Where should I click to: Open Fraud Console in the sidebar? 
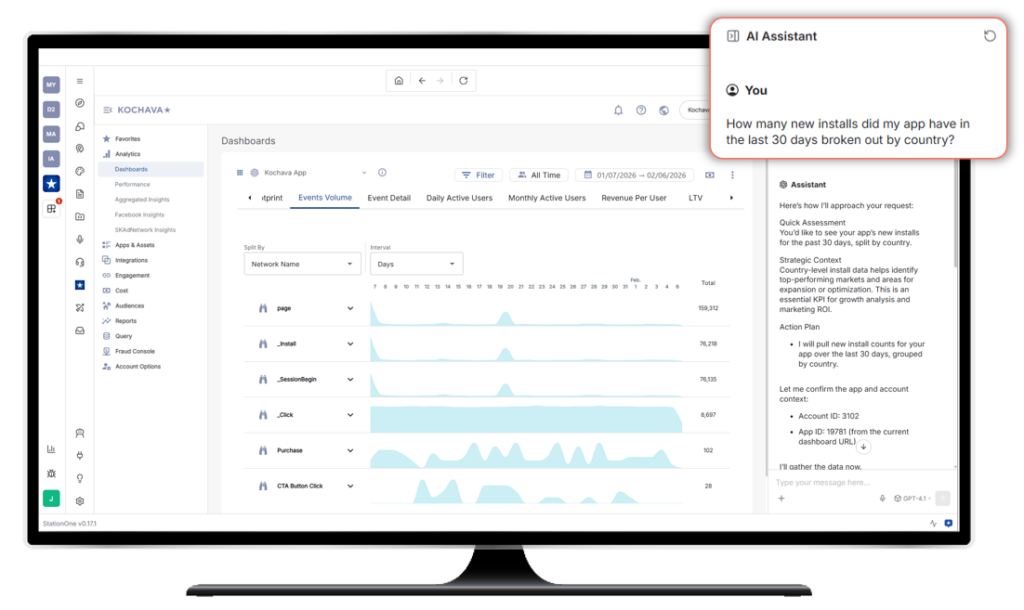(x=134, y=351)
